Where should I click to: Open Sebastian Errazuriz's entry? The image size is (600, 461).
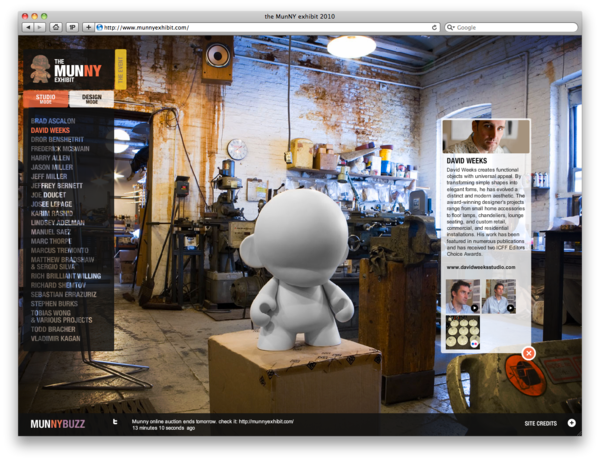(x=64, y=294)
